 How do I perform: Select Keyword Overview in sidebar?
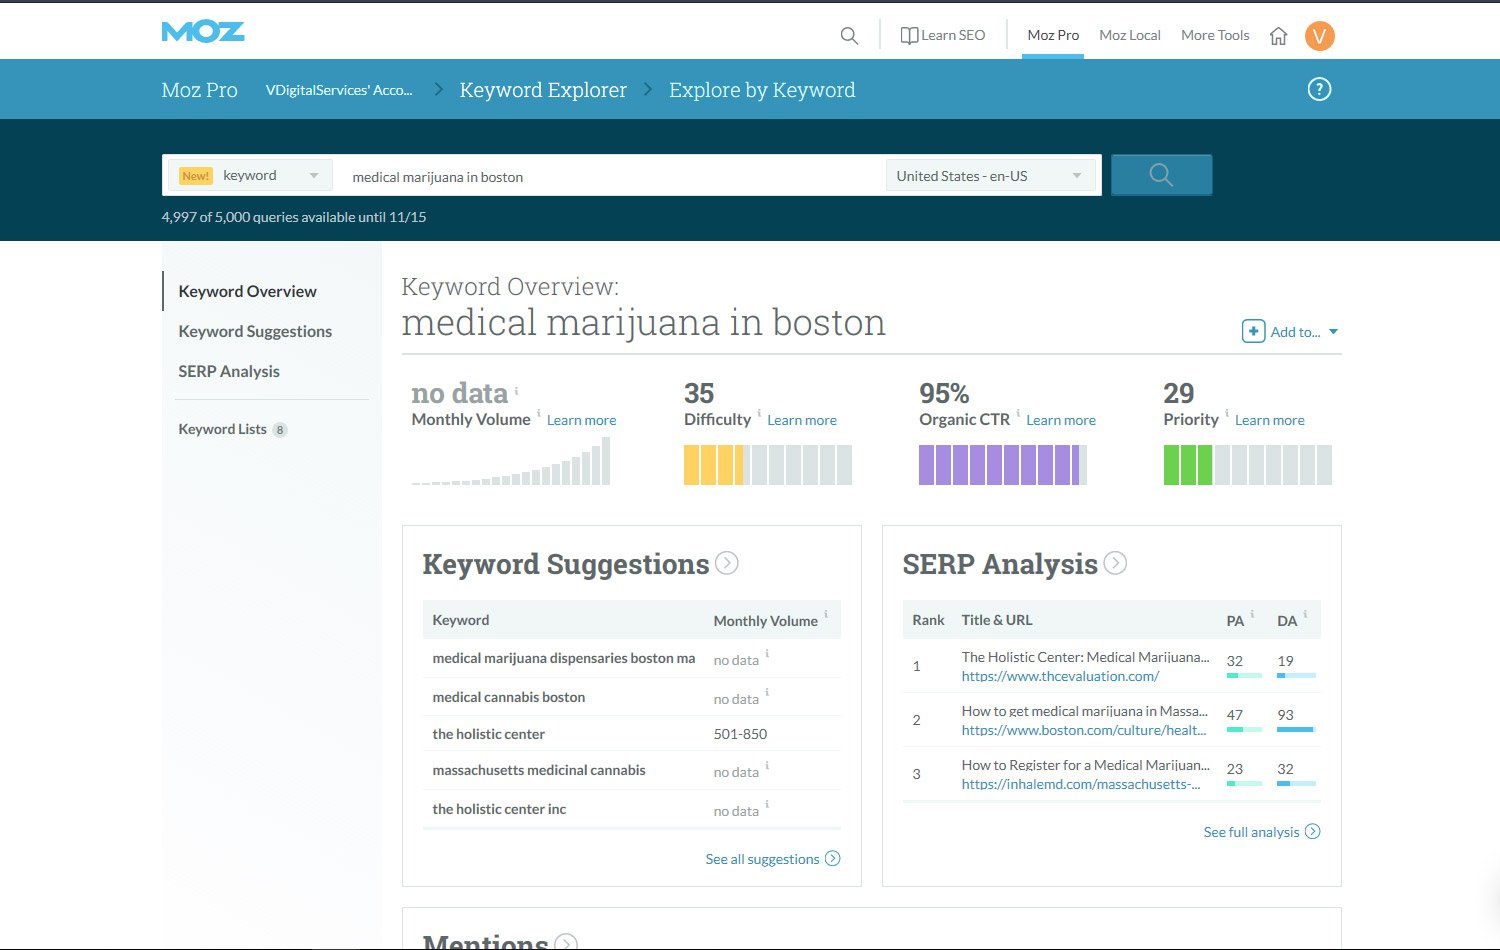[247, 291]
